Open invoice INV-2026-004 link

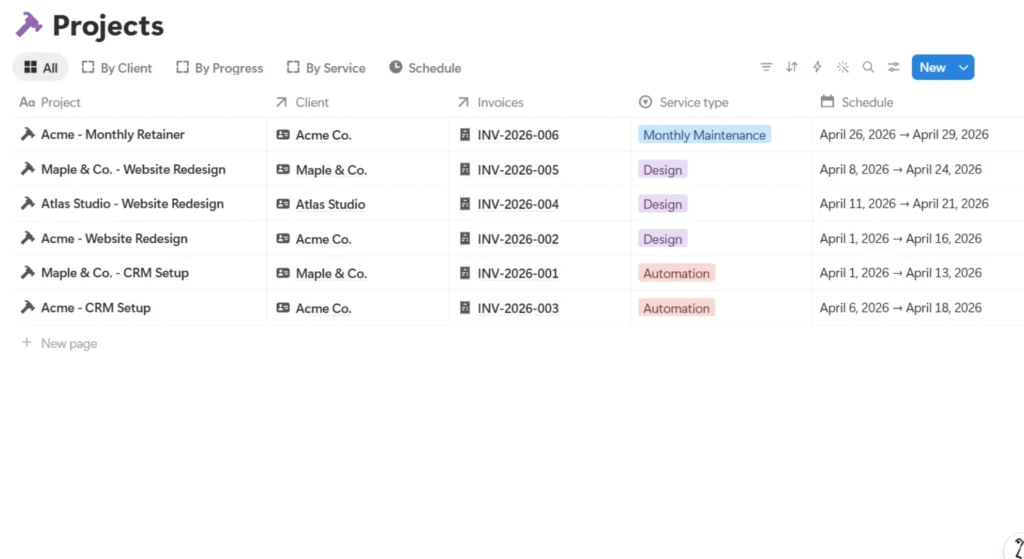click(518, 204)
